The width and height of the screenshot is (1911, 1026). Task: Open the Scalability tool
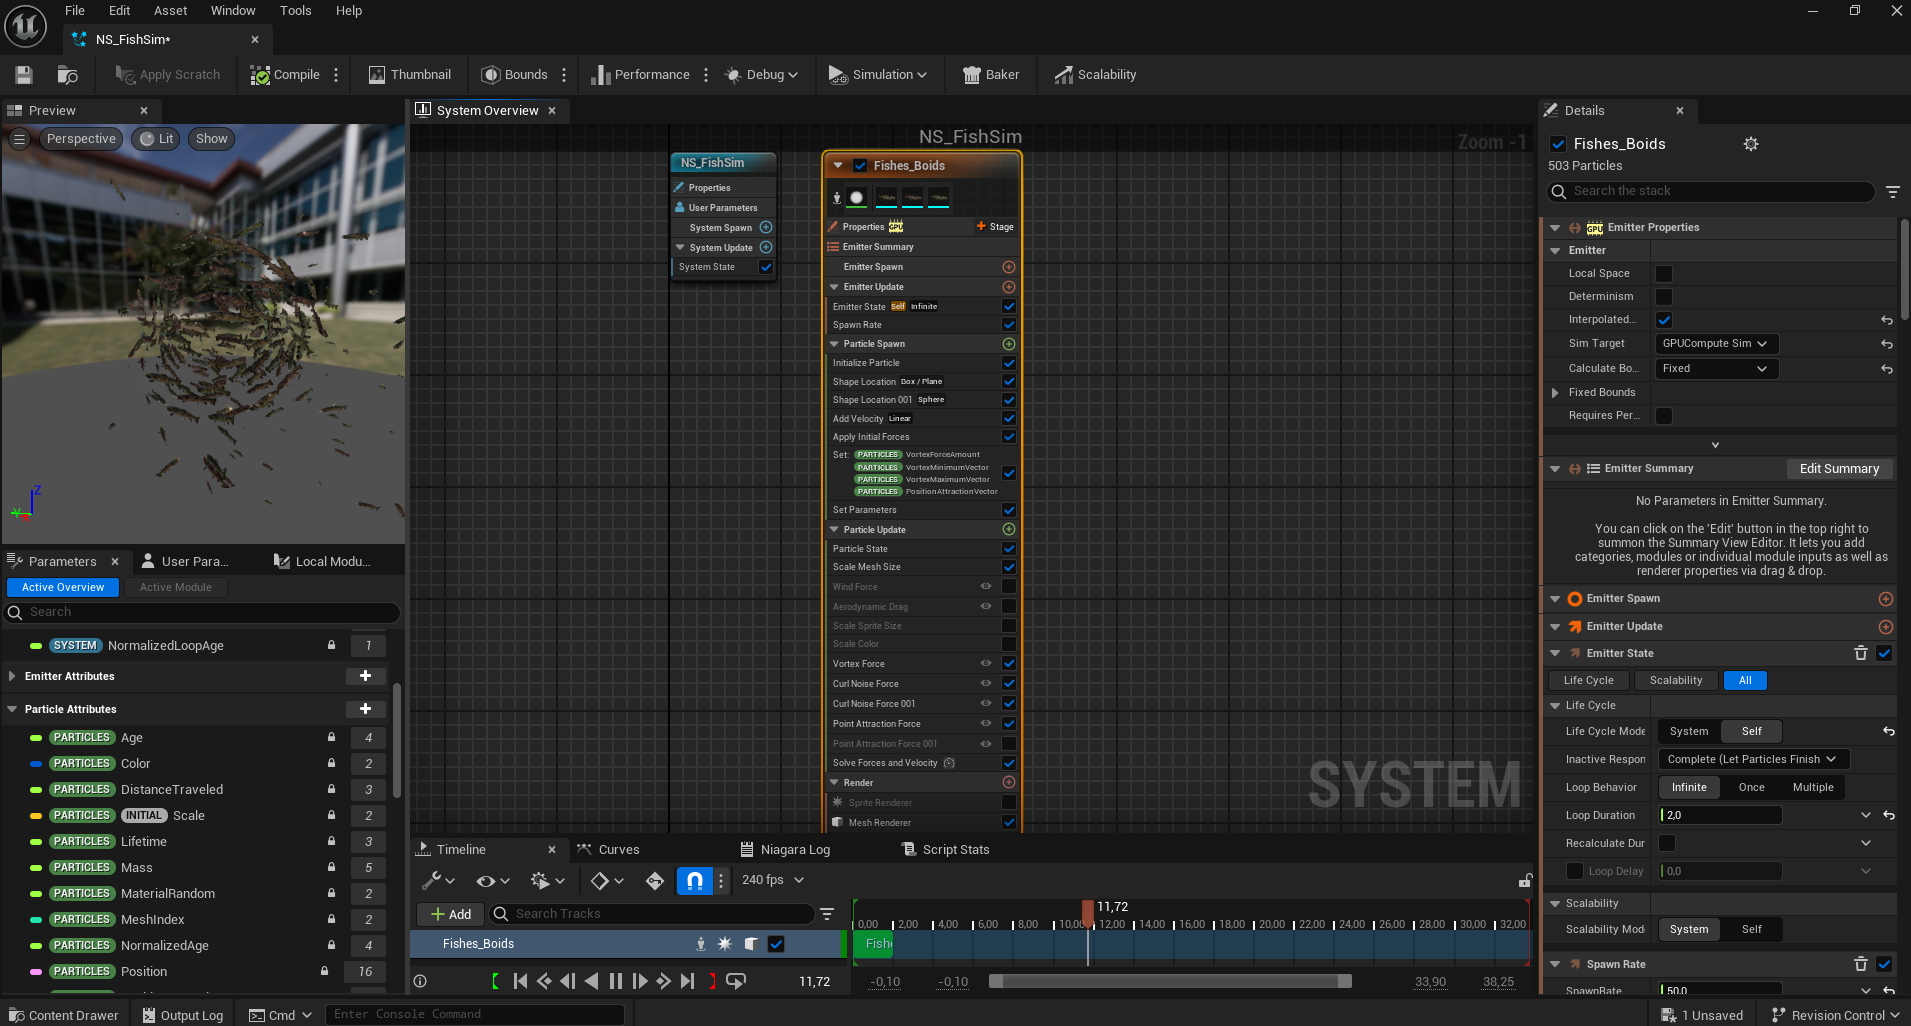[1095, 75]
